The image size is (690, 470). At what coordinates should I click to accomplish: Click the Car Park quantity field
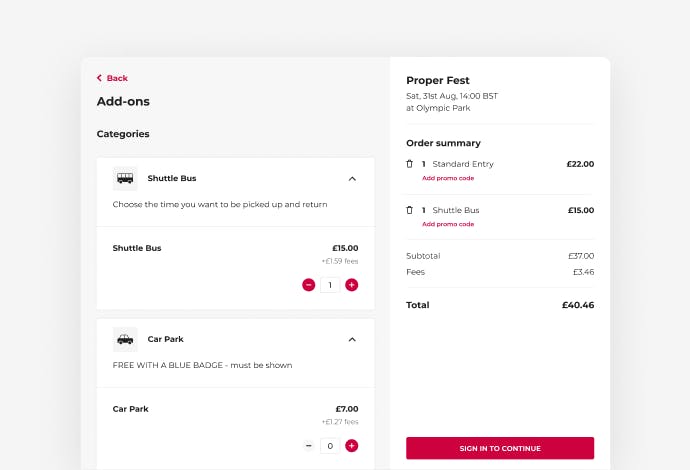[330, 446]
